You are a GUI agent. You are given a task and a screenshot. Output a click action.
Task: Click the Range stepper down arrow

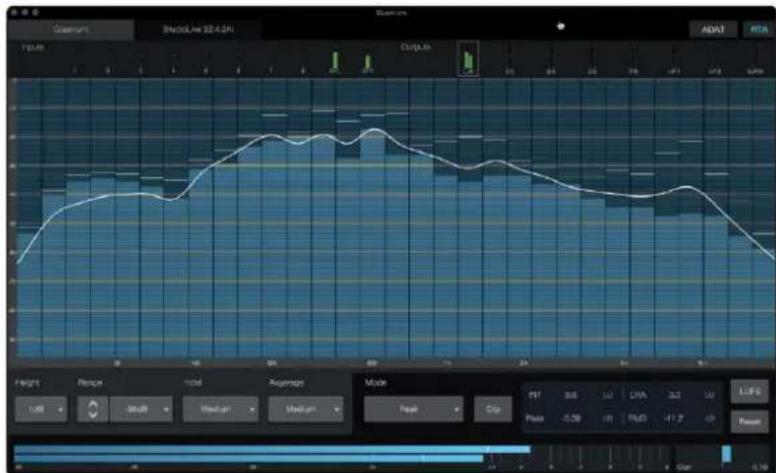click(x=93, y=415)
